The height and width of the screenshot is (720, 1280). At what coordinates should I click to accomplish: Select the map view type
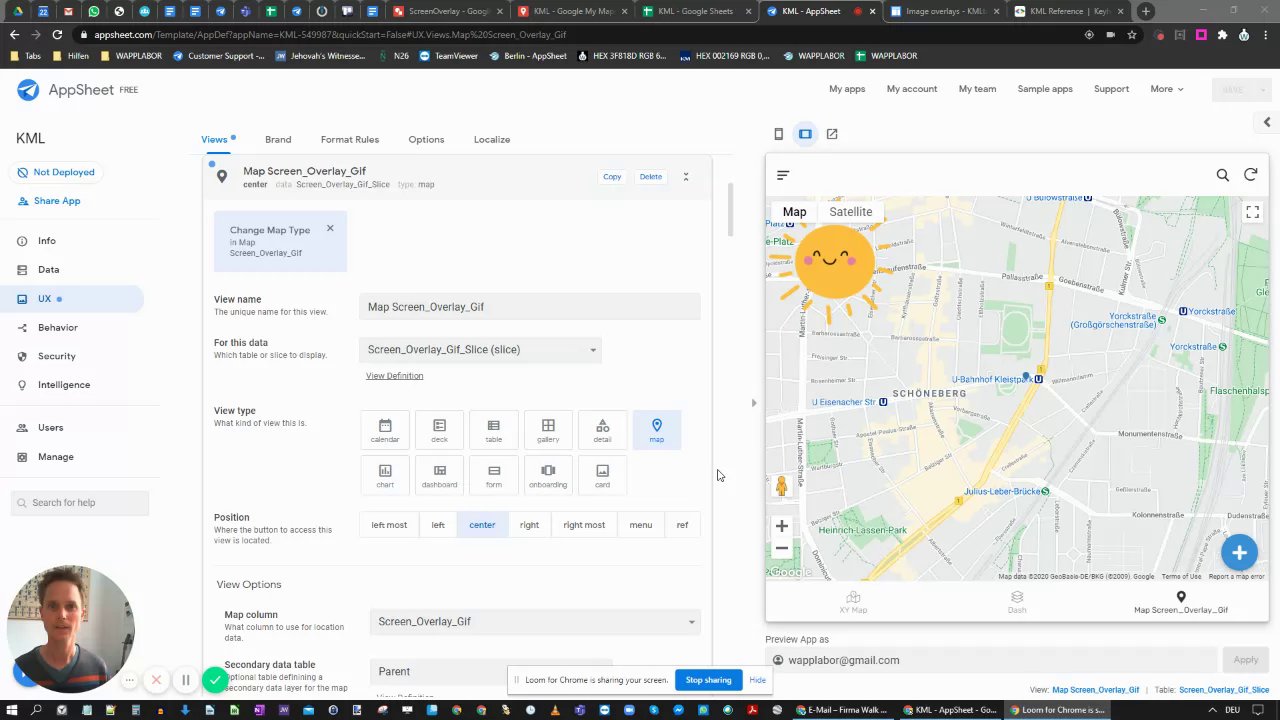pos(657,430)
